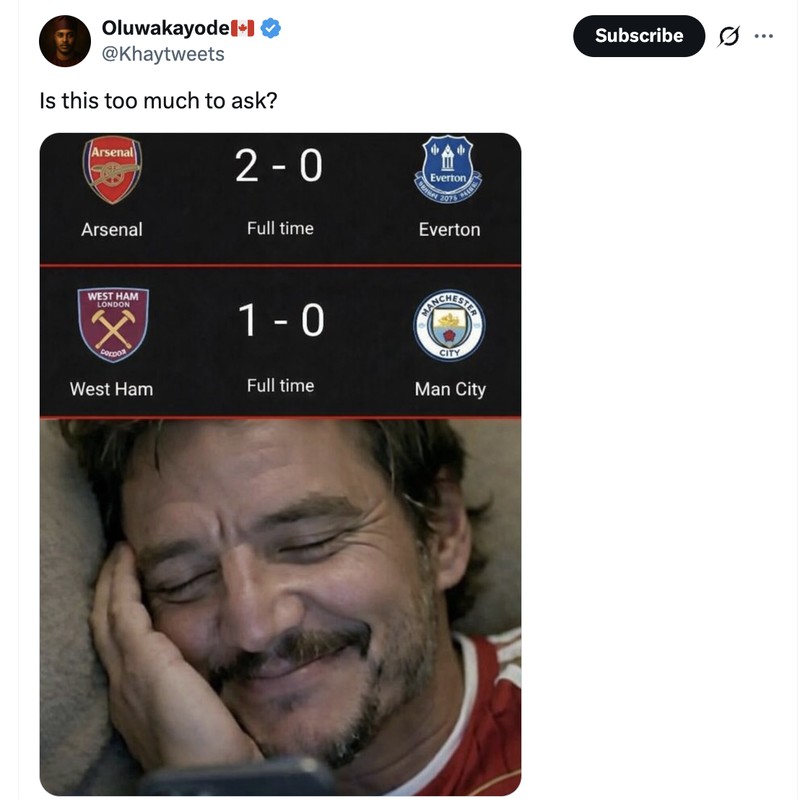Open options from the top-right overflow control
The image size is (800, 799).
click(x=763, y=36)
